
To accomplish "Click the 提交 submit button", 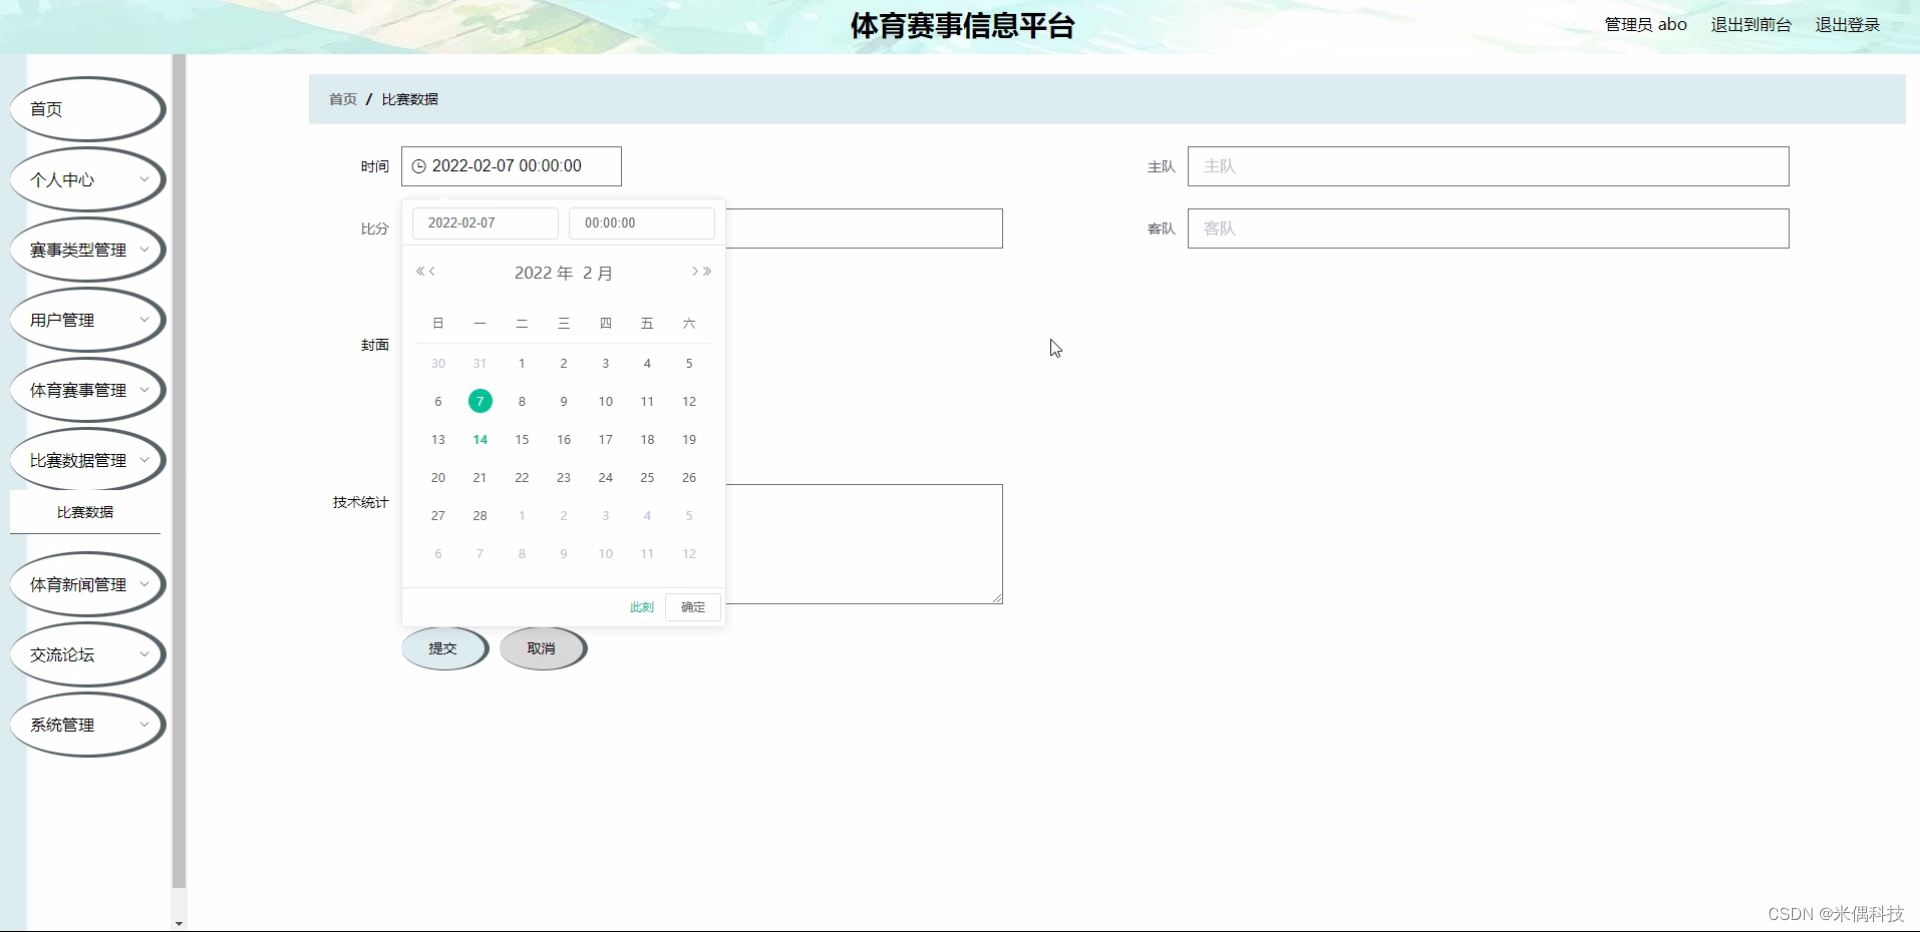I will [x=444, y=648].
